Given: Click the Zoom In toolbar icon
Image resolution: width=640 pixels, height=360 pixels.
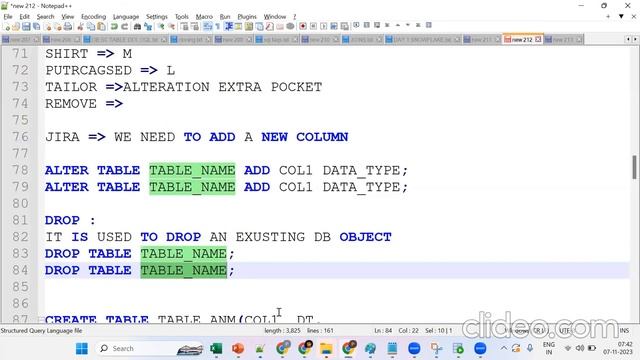Looking at the screenshot, I should (x=161, y=27).
